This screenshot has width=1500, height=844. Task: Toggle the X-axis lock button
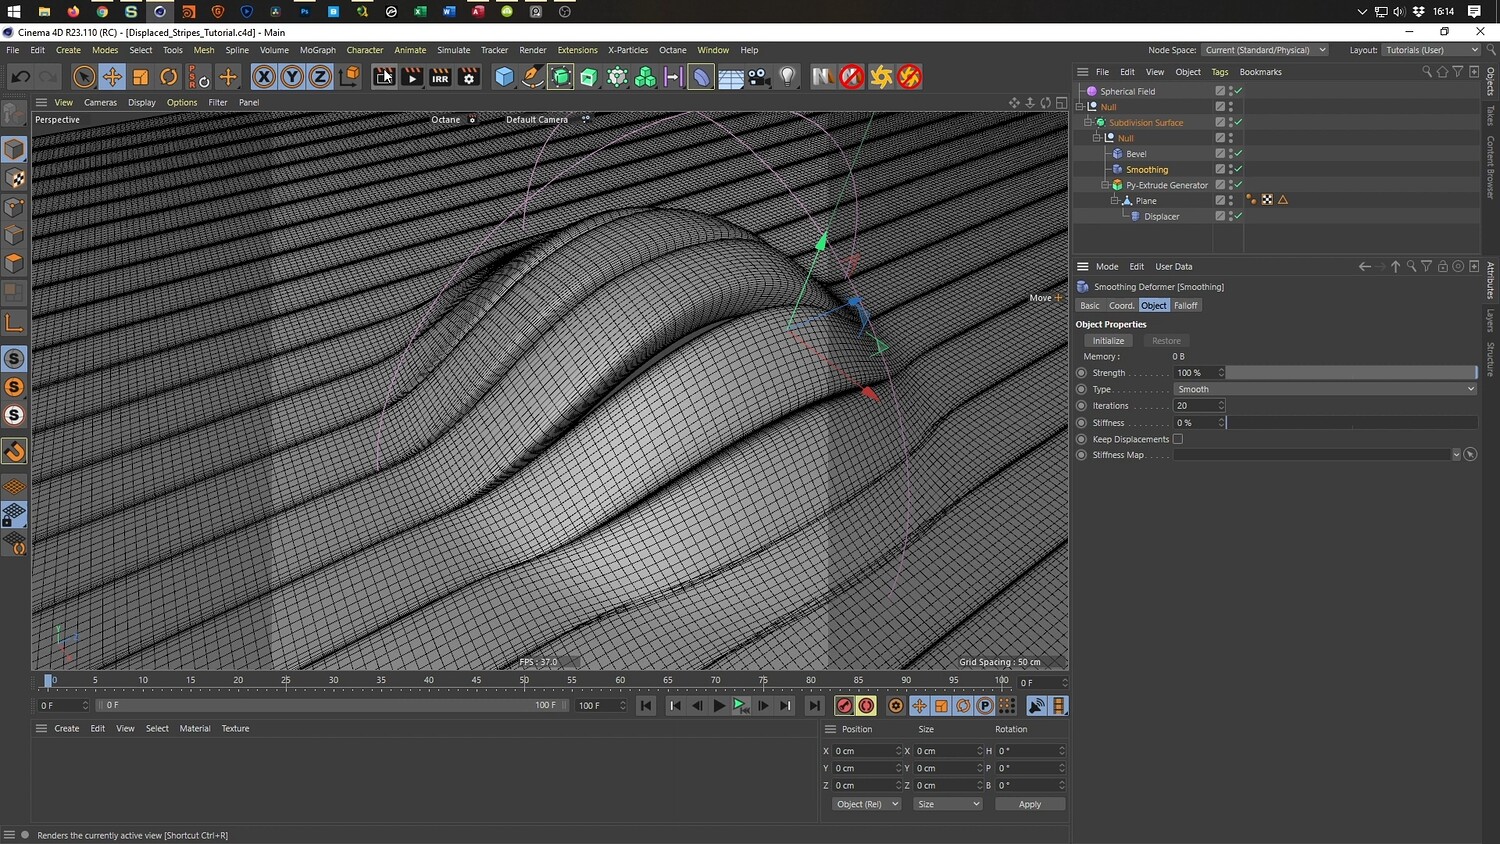(x=263, y=77)
